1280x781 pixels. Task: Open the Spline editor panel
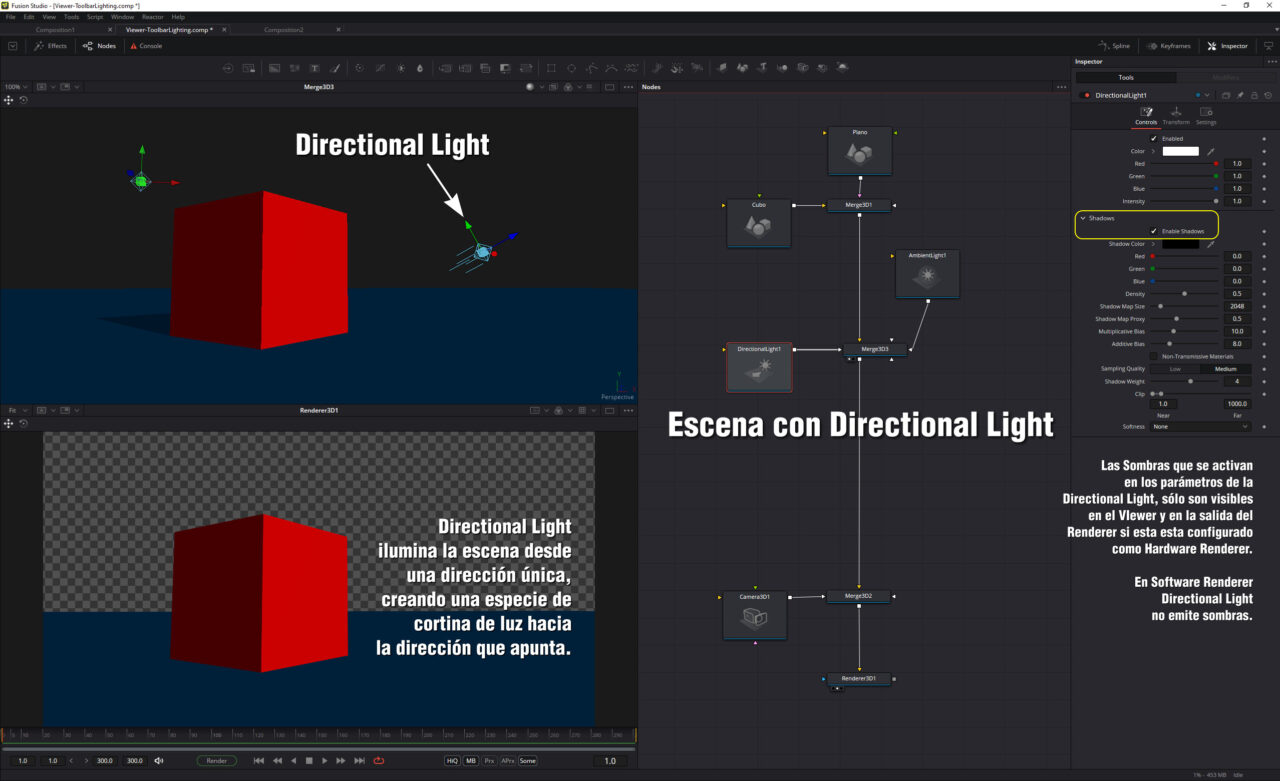[x=1114, y=46]
